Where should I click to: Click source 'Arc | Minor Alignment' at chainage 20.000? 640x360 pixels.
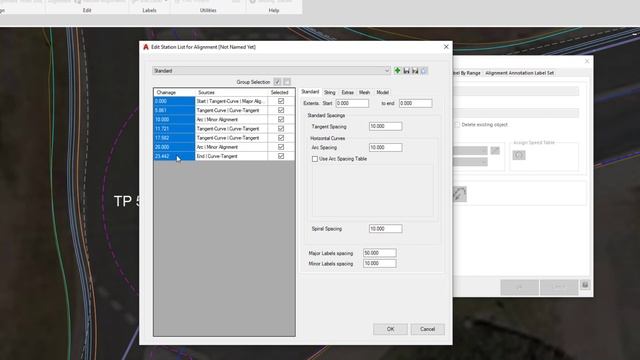231,147
